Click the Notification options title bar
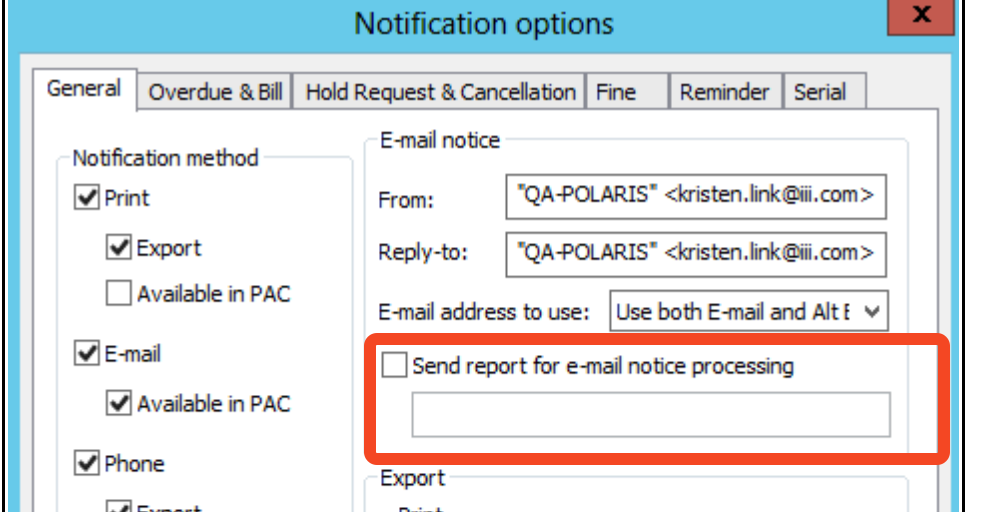Image resolution: width=992 pixels, height=512 pixels. point(484,23)
